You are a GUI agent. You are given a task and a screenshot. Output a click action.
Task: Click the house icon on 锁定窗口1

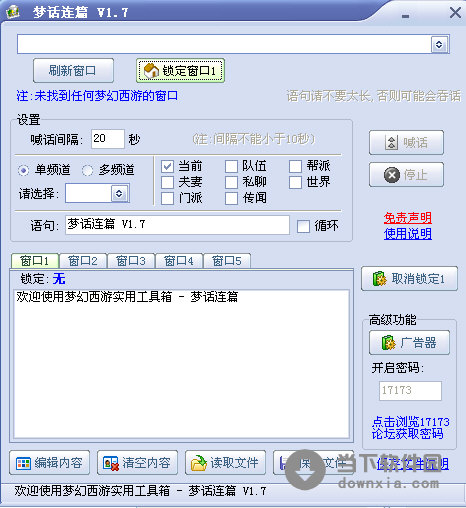tap(151, 70)
